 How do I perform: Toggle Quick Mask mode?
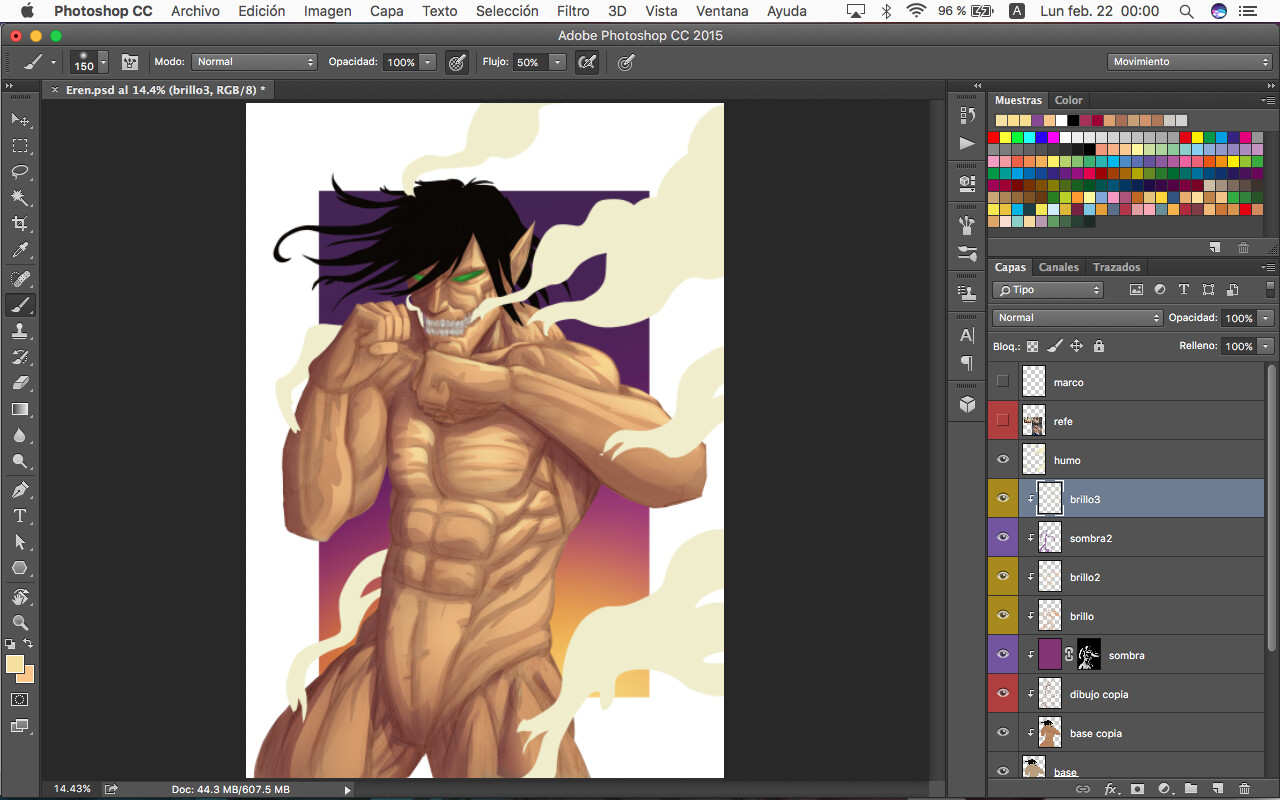pyautogui.click(x=20, y=700)
